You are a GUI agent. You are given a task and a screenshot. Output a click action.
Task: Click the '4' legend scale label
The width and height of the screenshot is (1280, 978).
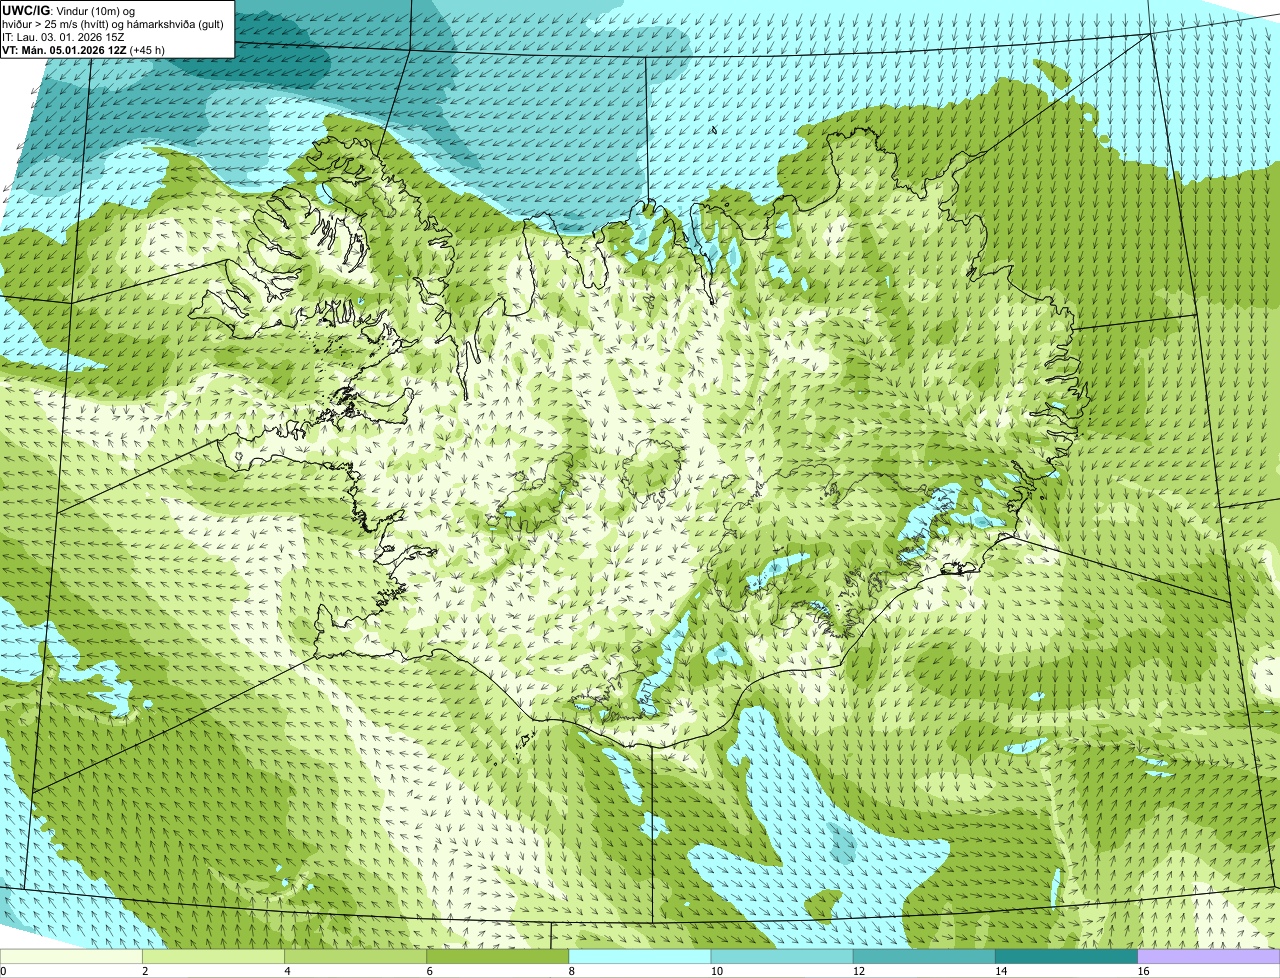[x=287, y=971]
